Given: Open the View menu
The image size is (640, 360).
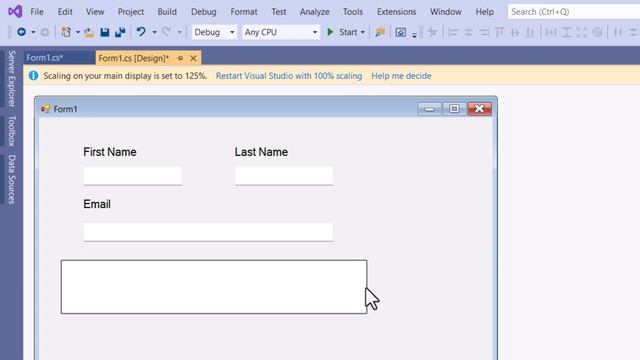Looking at the screenshot, I should 95,12.
